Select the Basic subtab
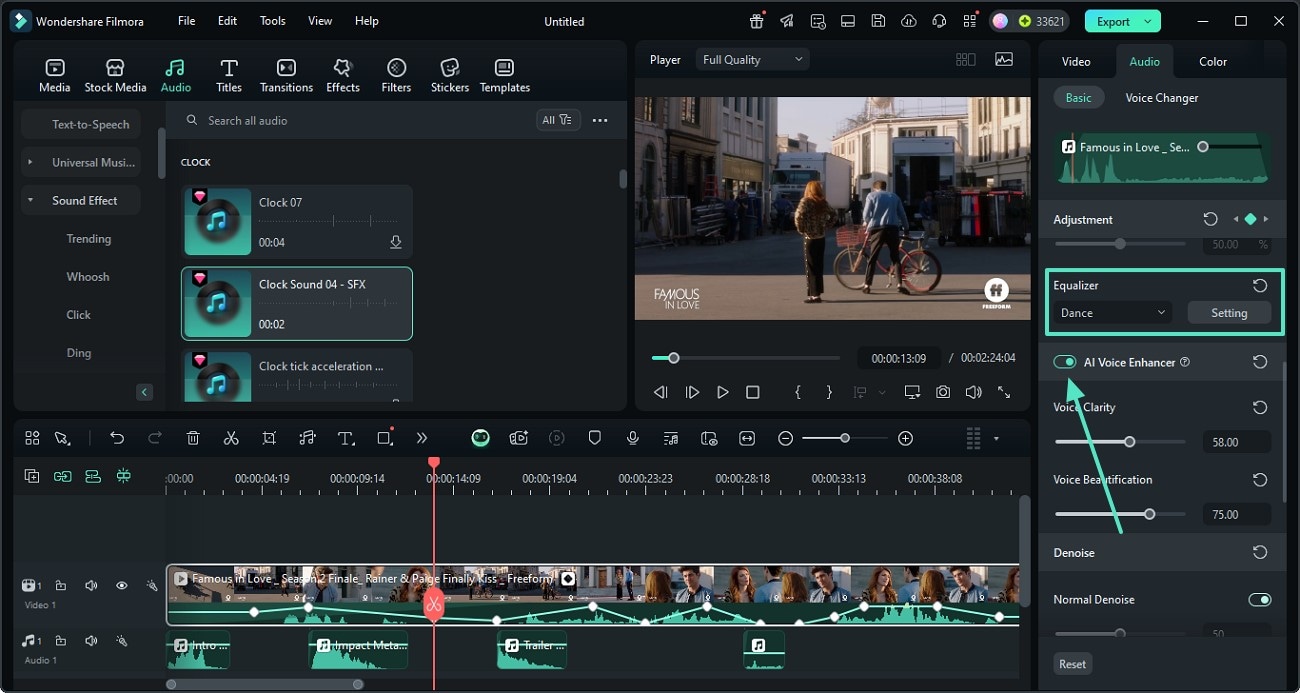The width and height of the screenshot is (1300, 693). pos(1078,98)
